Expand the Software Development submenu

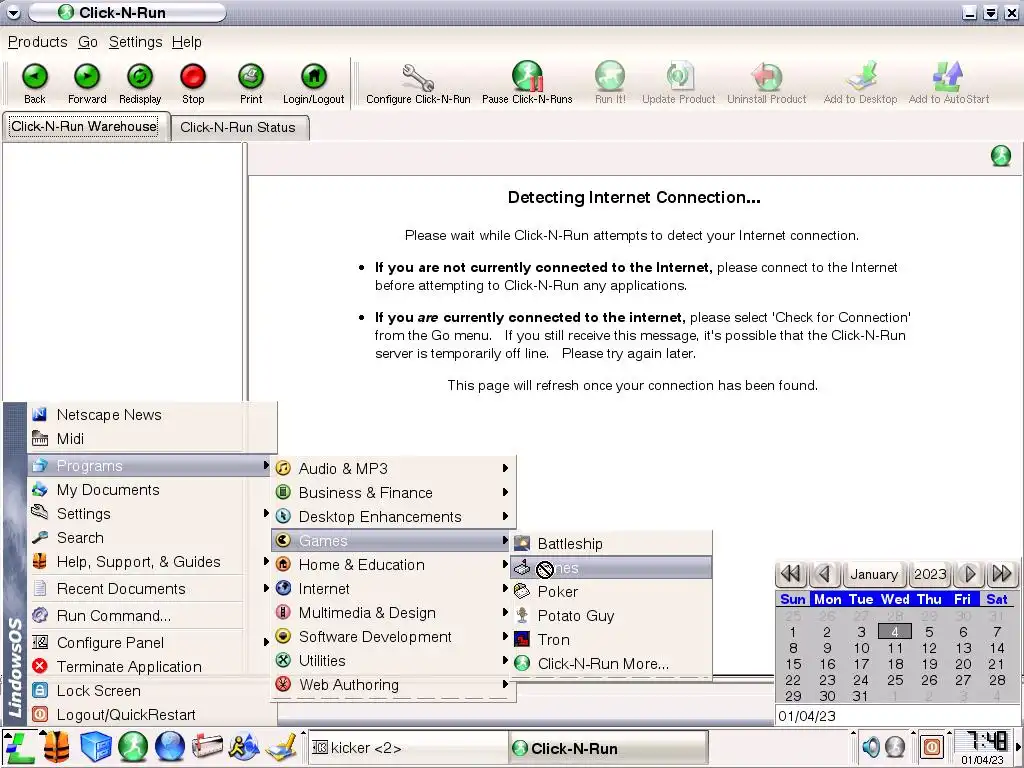point(393,637)
